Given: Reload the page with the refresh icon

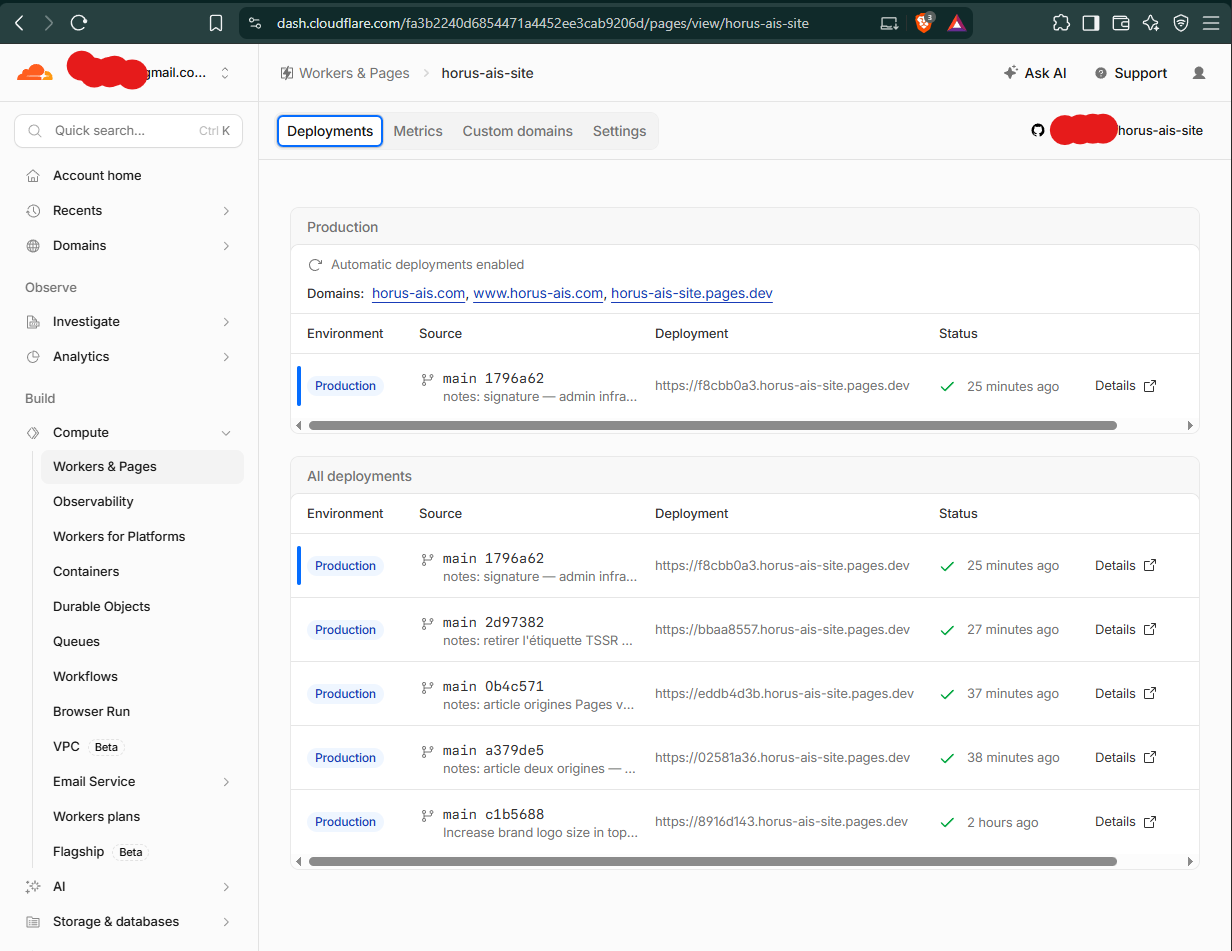Looking at the screenshot, I should tap(80, 22).
